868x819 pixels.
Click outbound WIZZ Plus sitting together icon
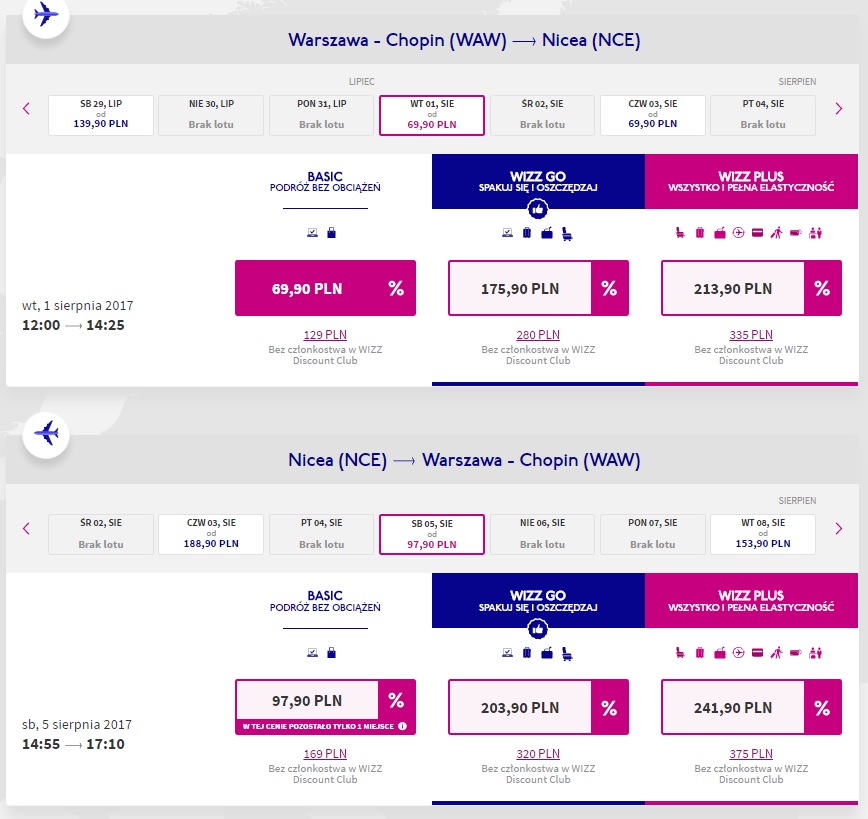coord(815,233)
